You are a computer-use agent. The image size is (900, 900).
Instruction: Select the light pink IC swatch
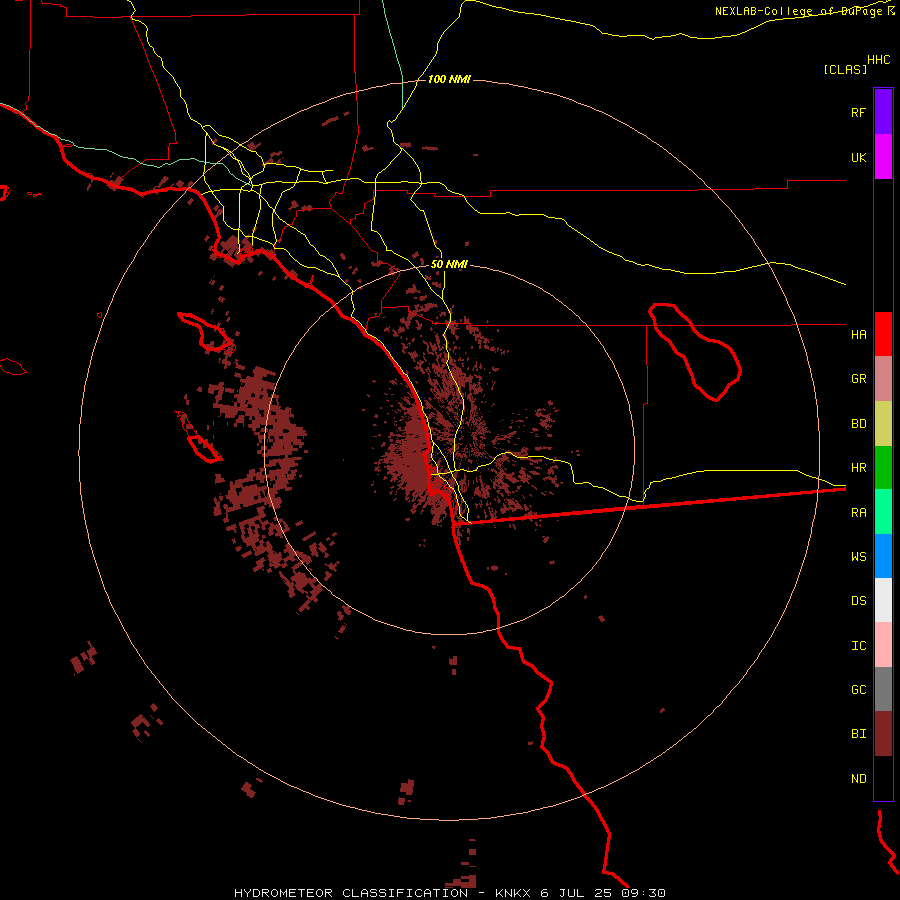pos(883,645)
